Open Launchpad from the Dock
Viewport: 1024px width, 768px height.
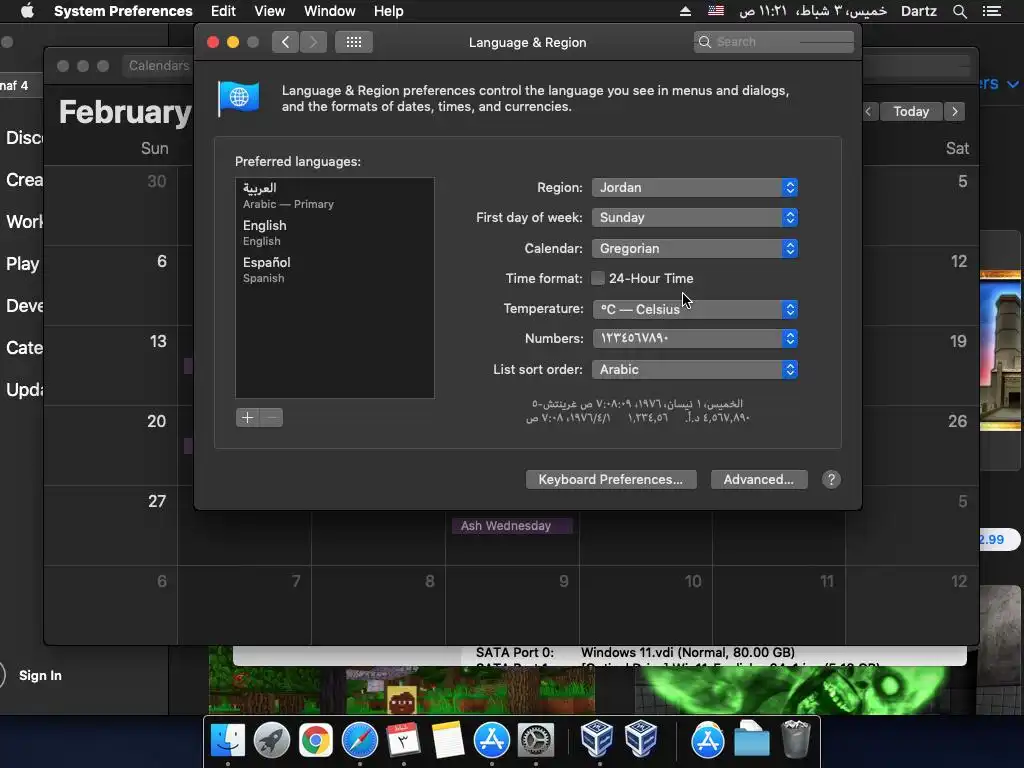(271, 741)
